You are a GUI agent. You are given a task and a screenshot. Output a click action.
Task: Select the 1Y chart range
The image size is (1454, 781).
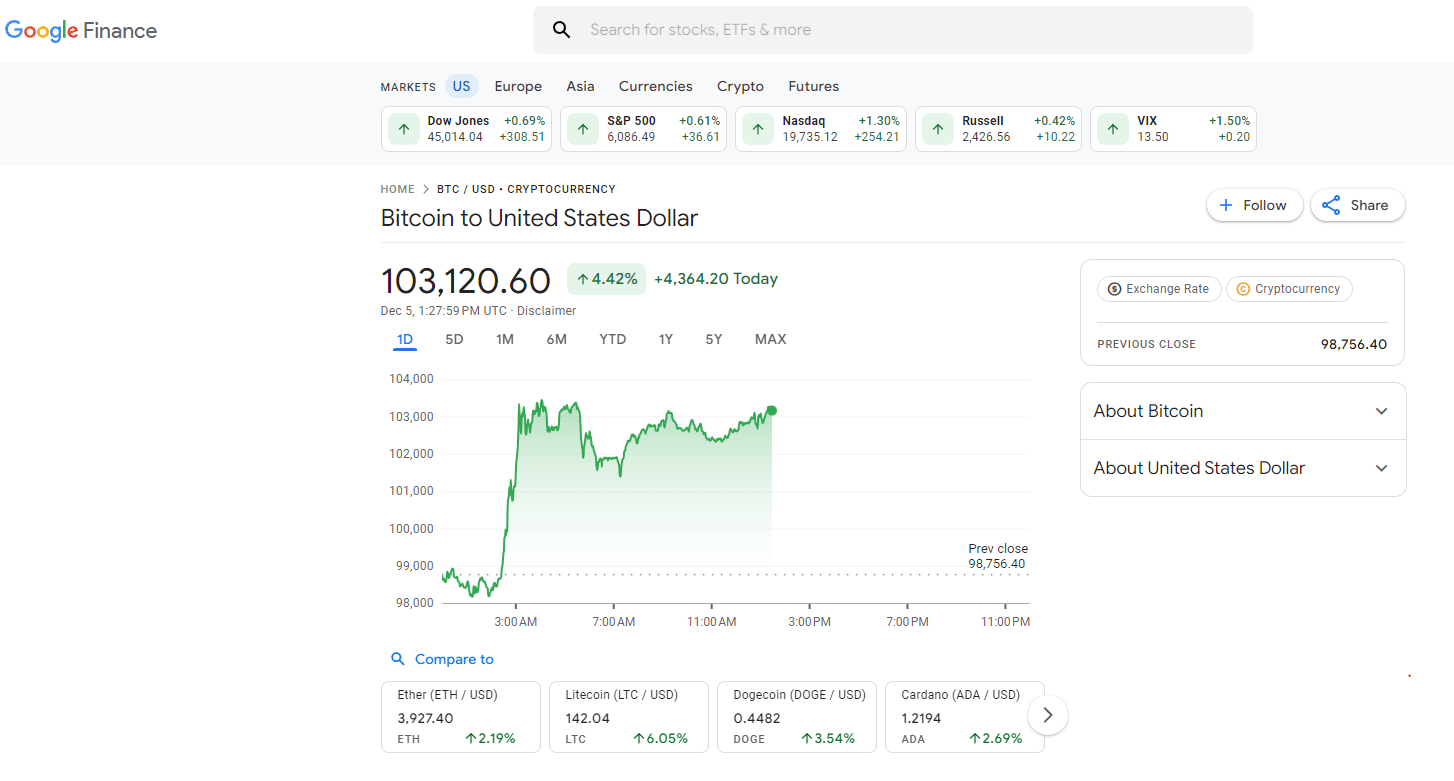666,339
